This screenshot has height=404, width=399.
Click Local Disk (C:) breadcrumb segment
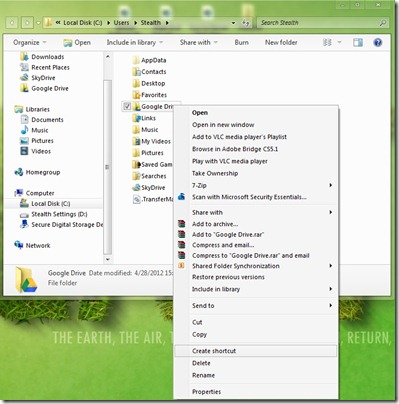[x=83, y=23]
